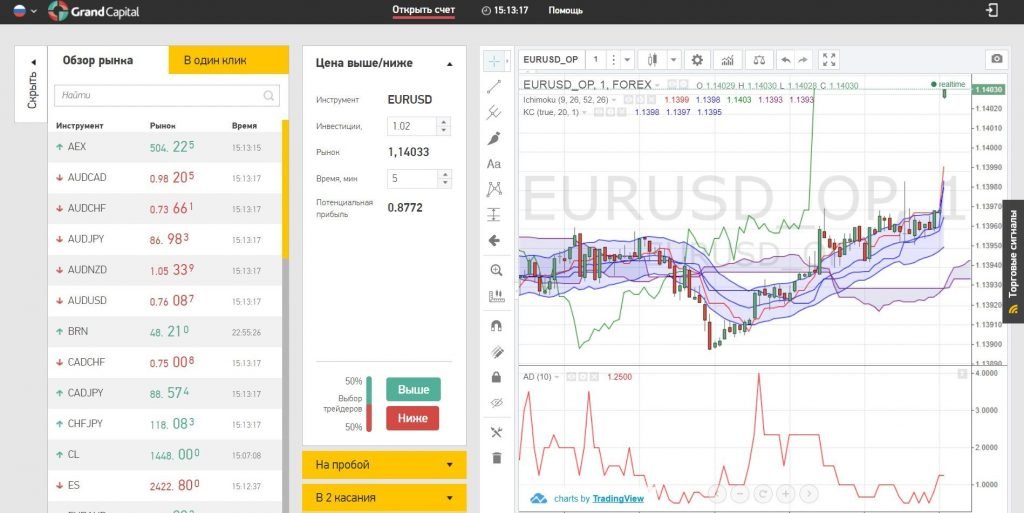Select the brush drawing tool
The width and height of the screenshot is (1024, 513).
point(494,138)
